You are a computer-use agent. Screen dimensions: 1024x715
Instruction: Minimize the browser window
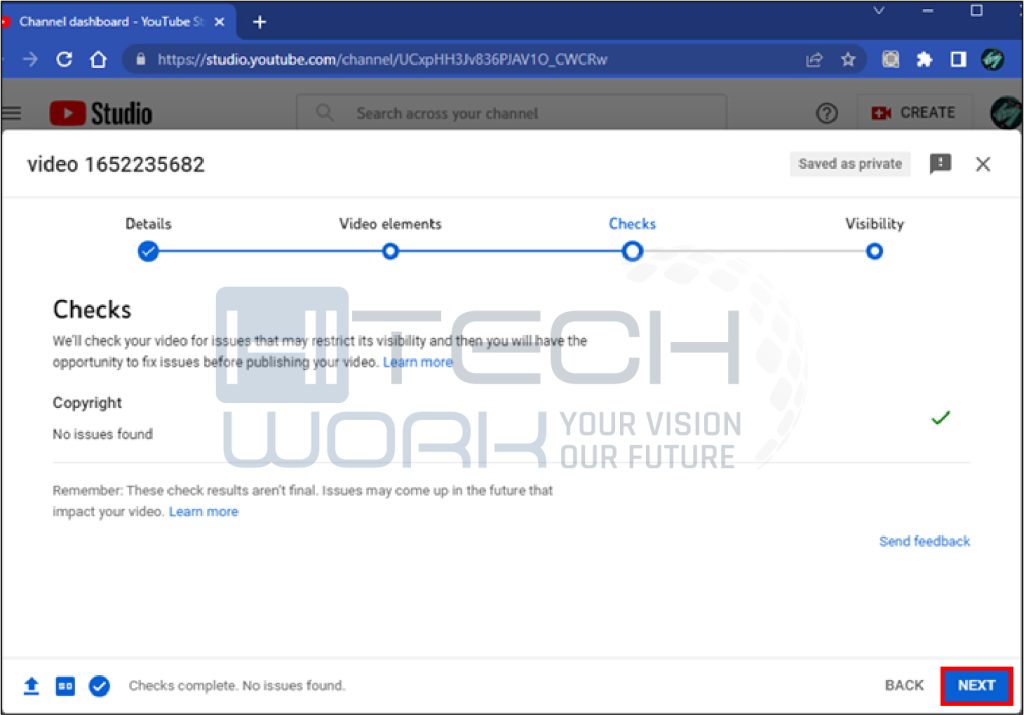click(927, 10)
